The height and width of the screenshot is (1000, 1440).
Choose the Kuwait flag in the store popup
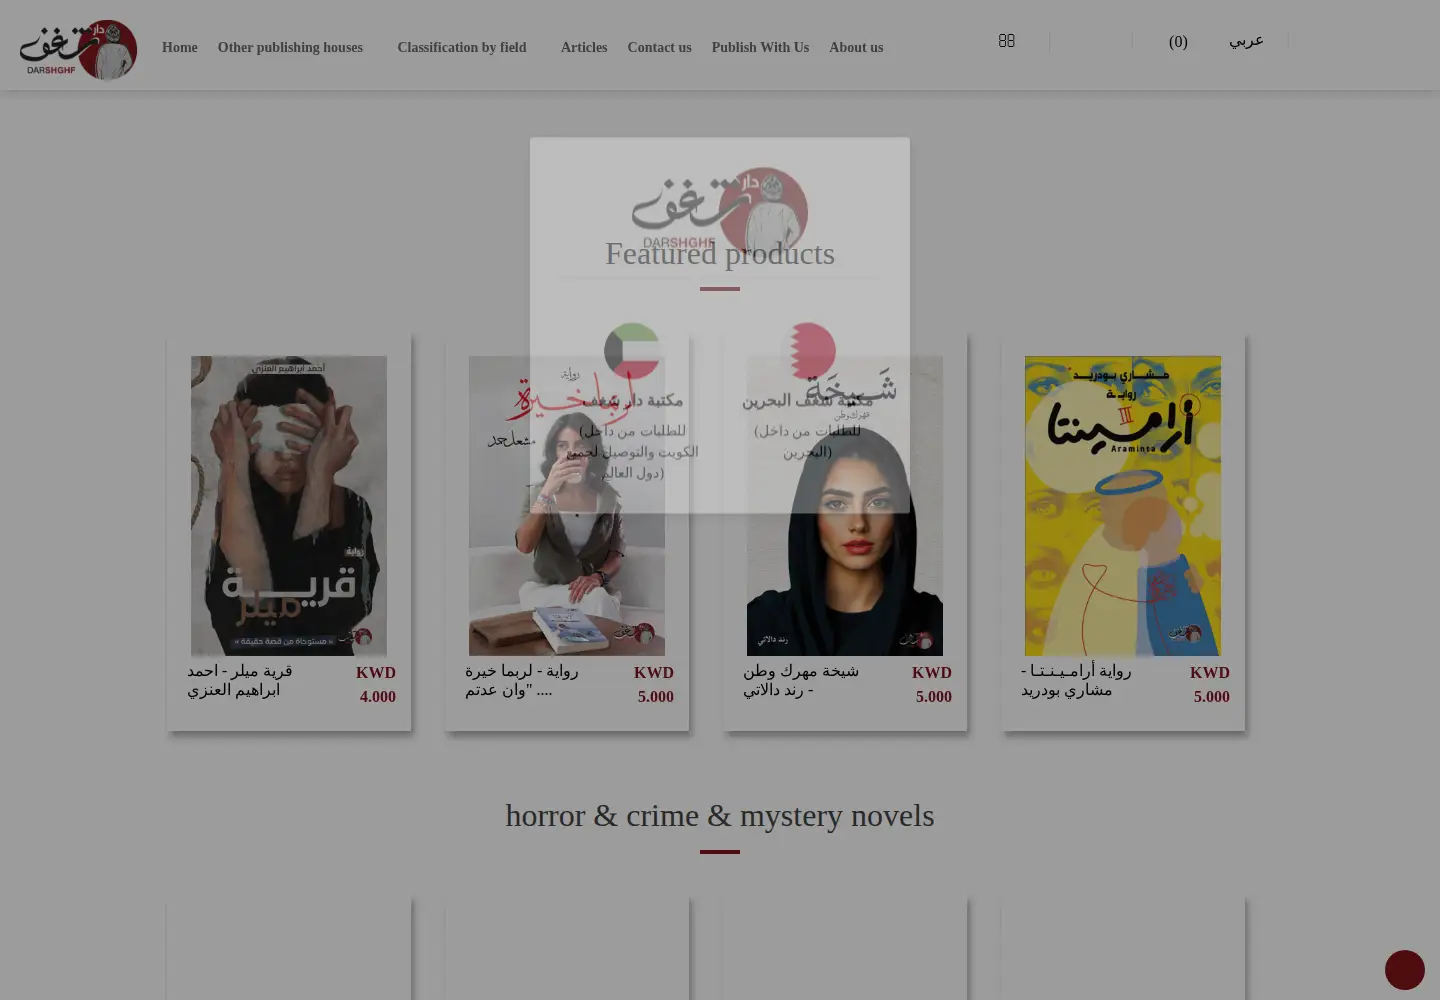point(632,351)
